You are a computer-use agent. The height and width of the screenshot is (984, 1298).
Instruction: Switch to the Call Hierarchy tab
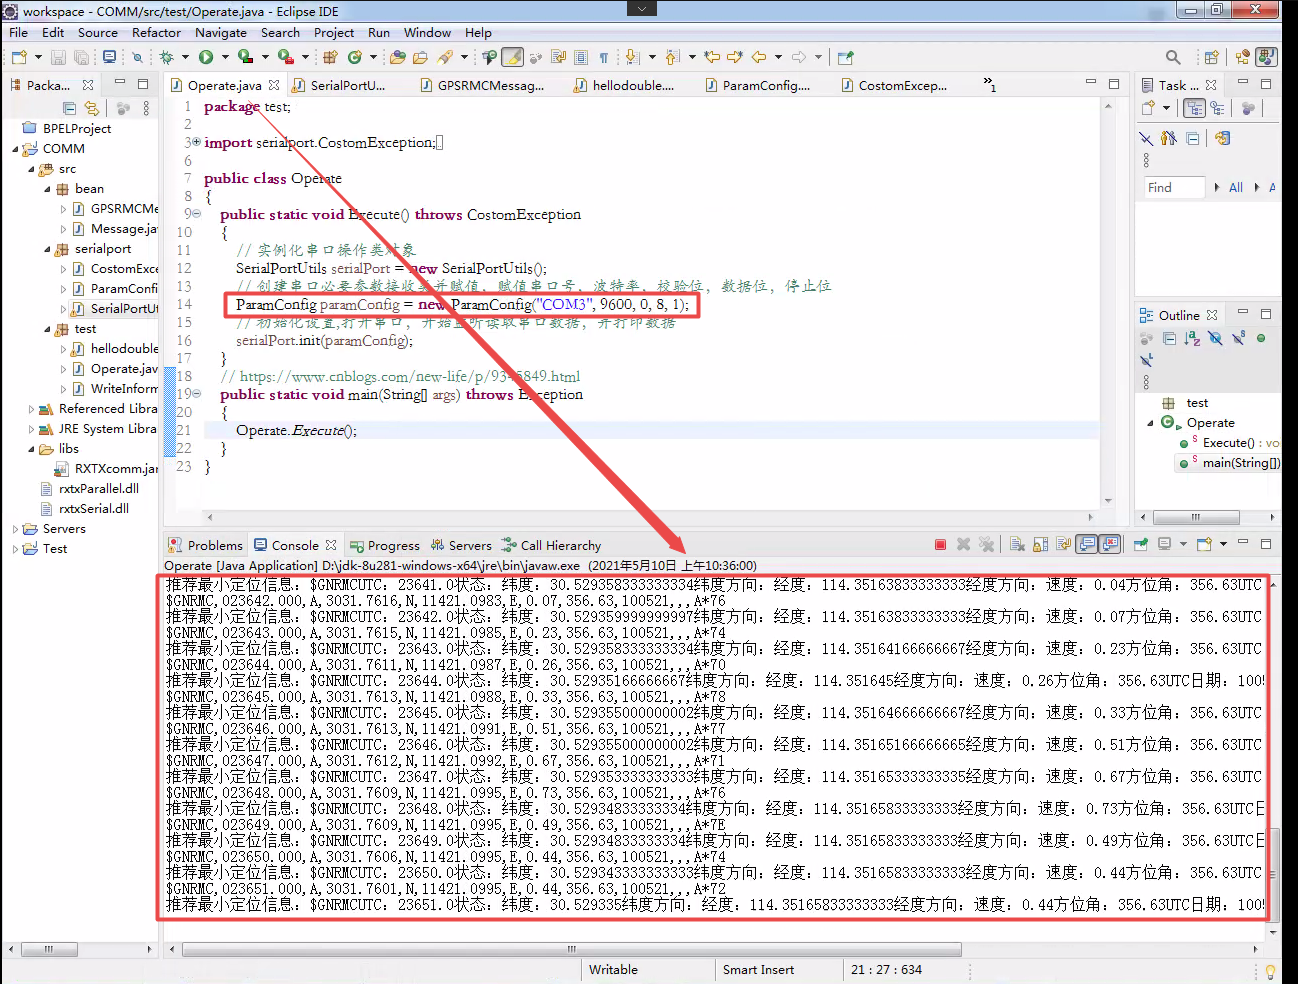tap(551, 545)
